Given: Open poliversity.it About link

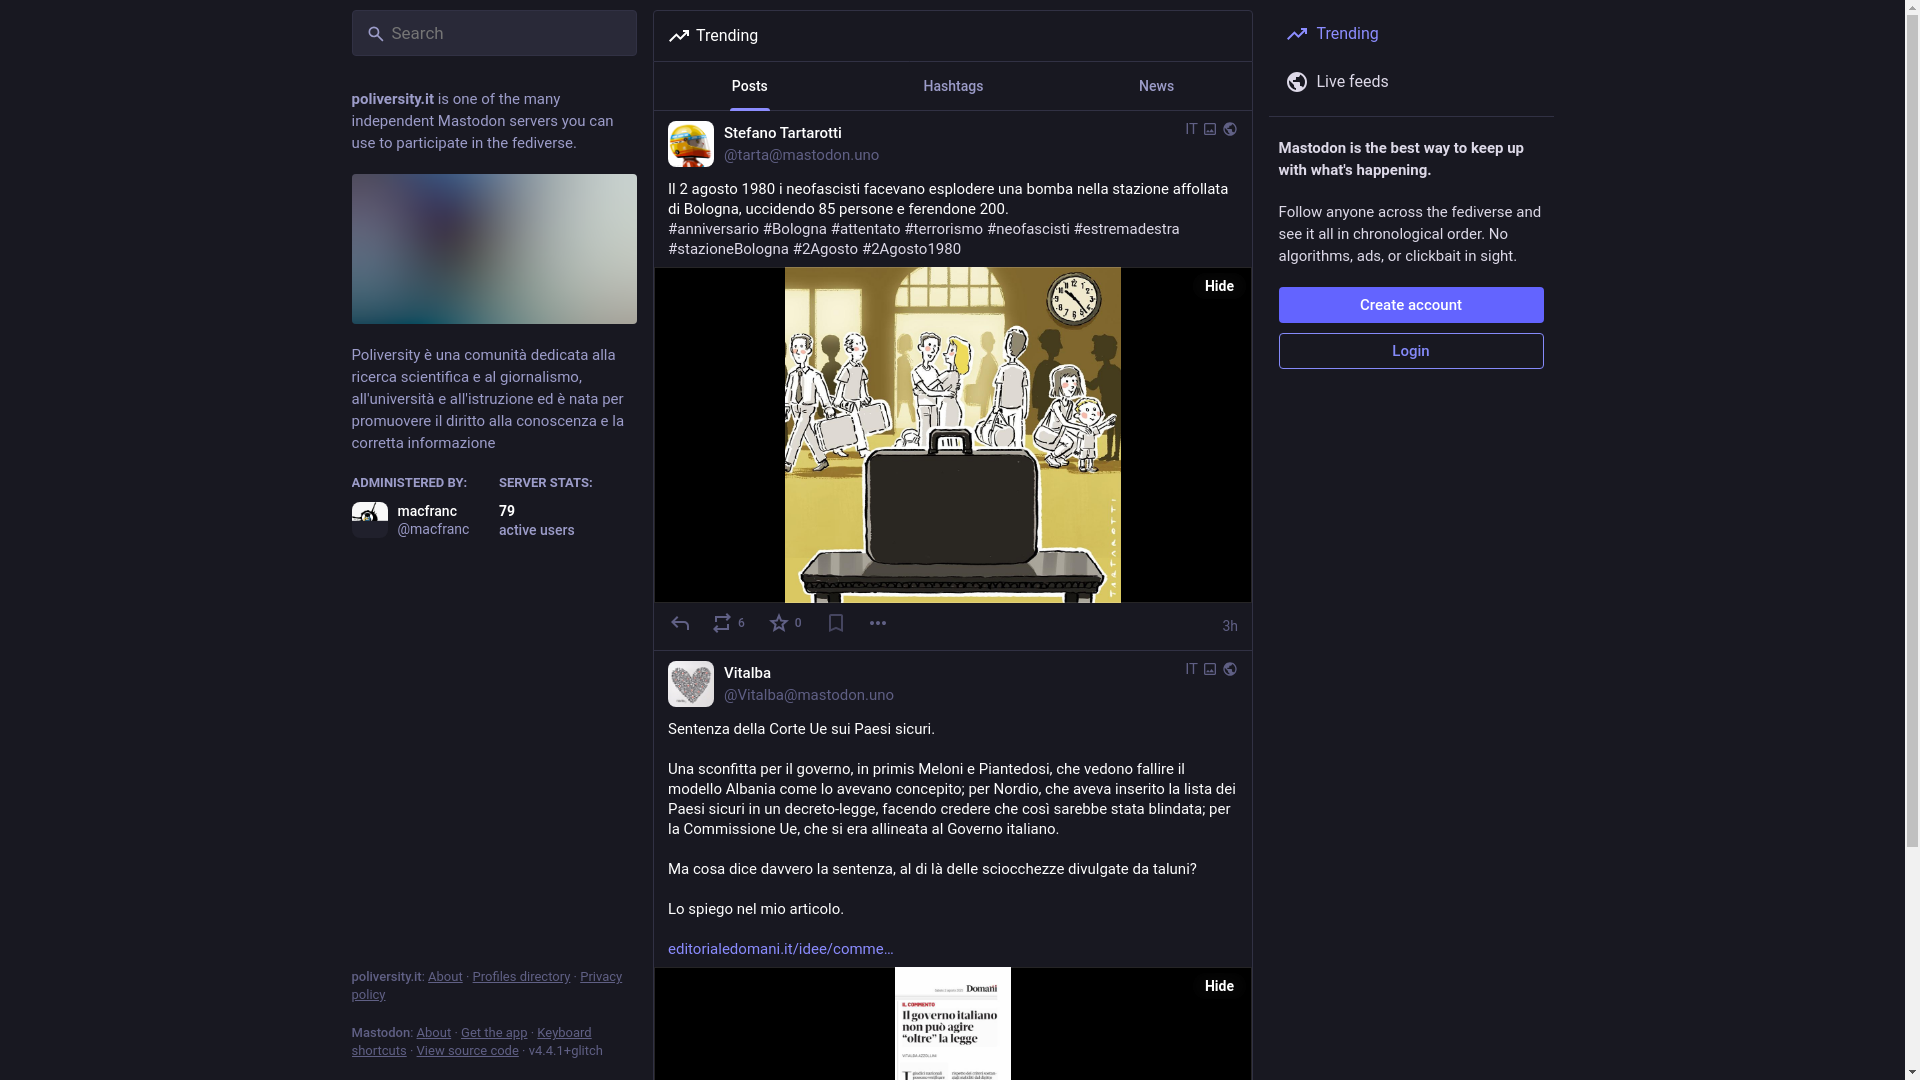Looking at the screenshot, I should (445, 977).
